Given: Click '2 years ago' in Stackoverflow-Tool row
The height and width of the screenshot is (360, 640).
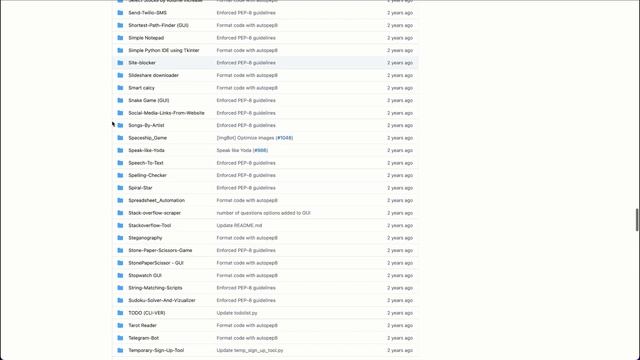Looking at the screenshot, I should [400, 225].
